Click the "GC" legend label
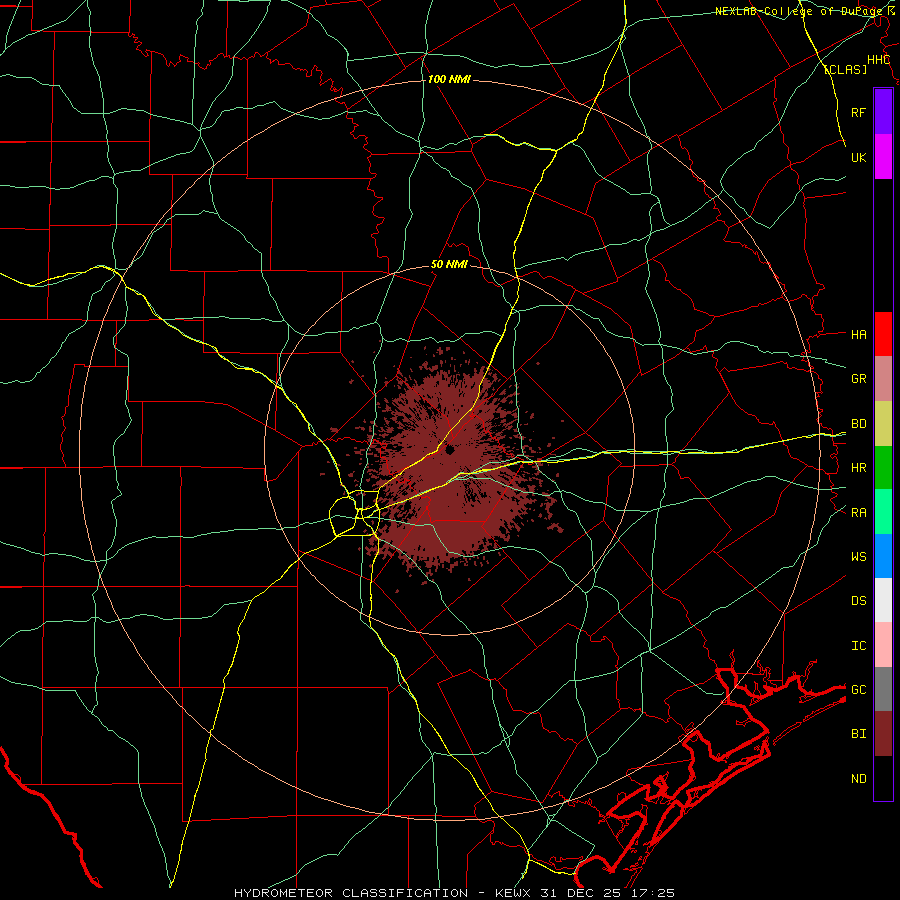This screenshot has width=900, height=900. coord(858,689)
